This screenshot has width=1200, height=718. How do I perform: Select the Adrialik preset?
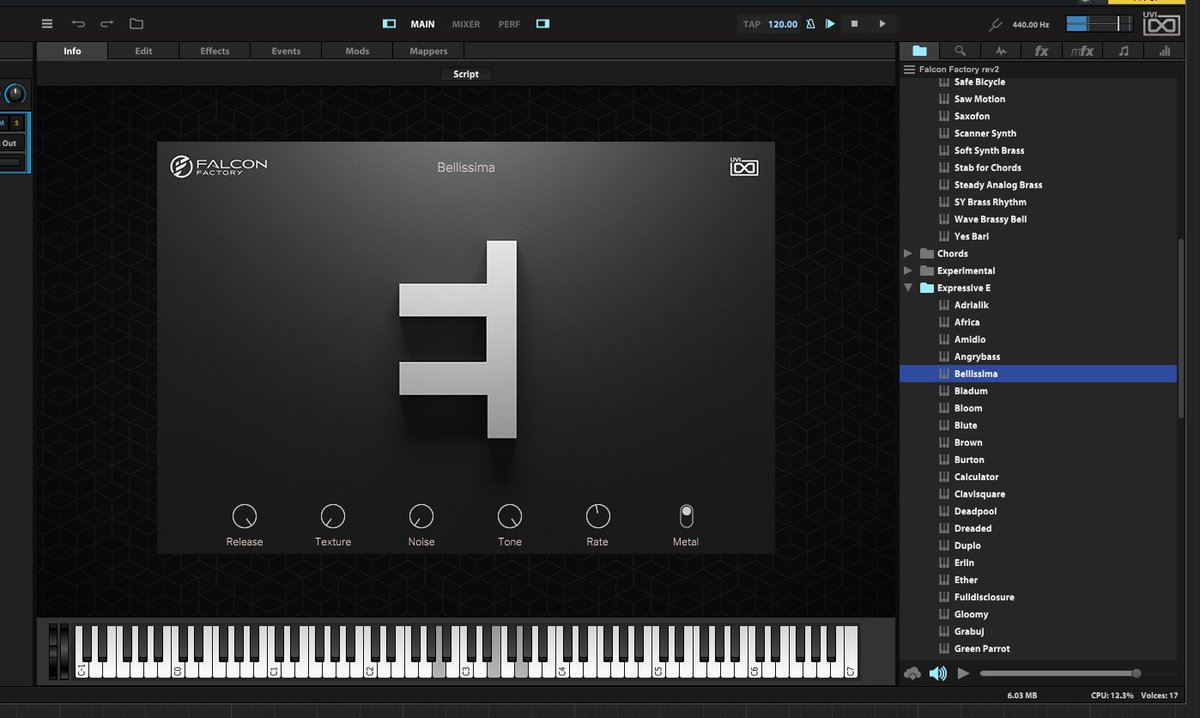(x=1038, y=305)
